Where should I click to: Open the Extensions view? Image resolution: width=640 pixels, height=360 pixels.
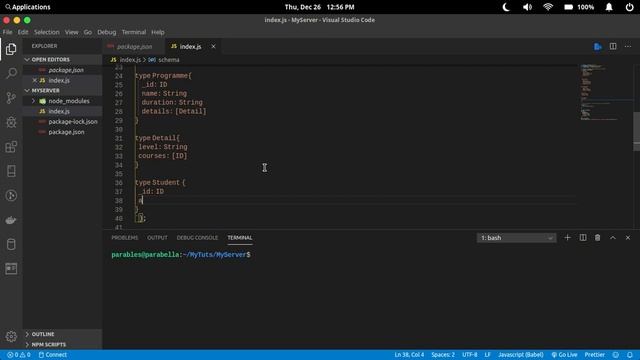point(11,147)
